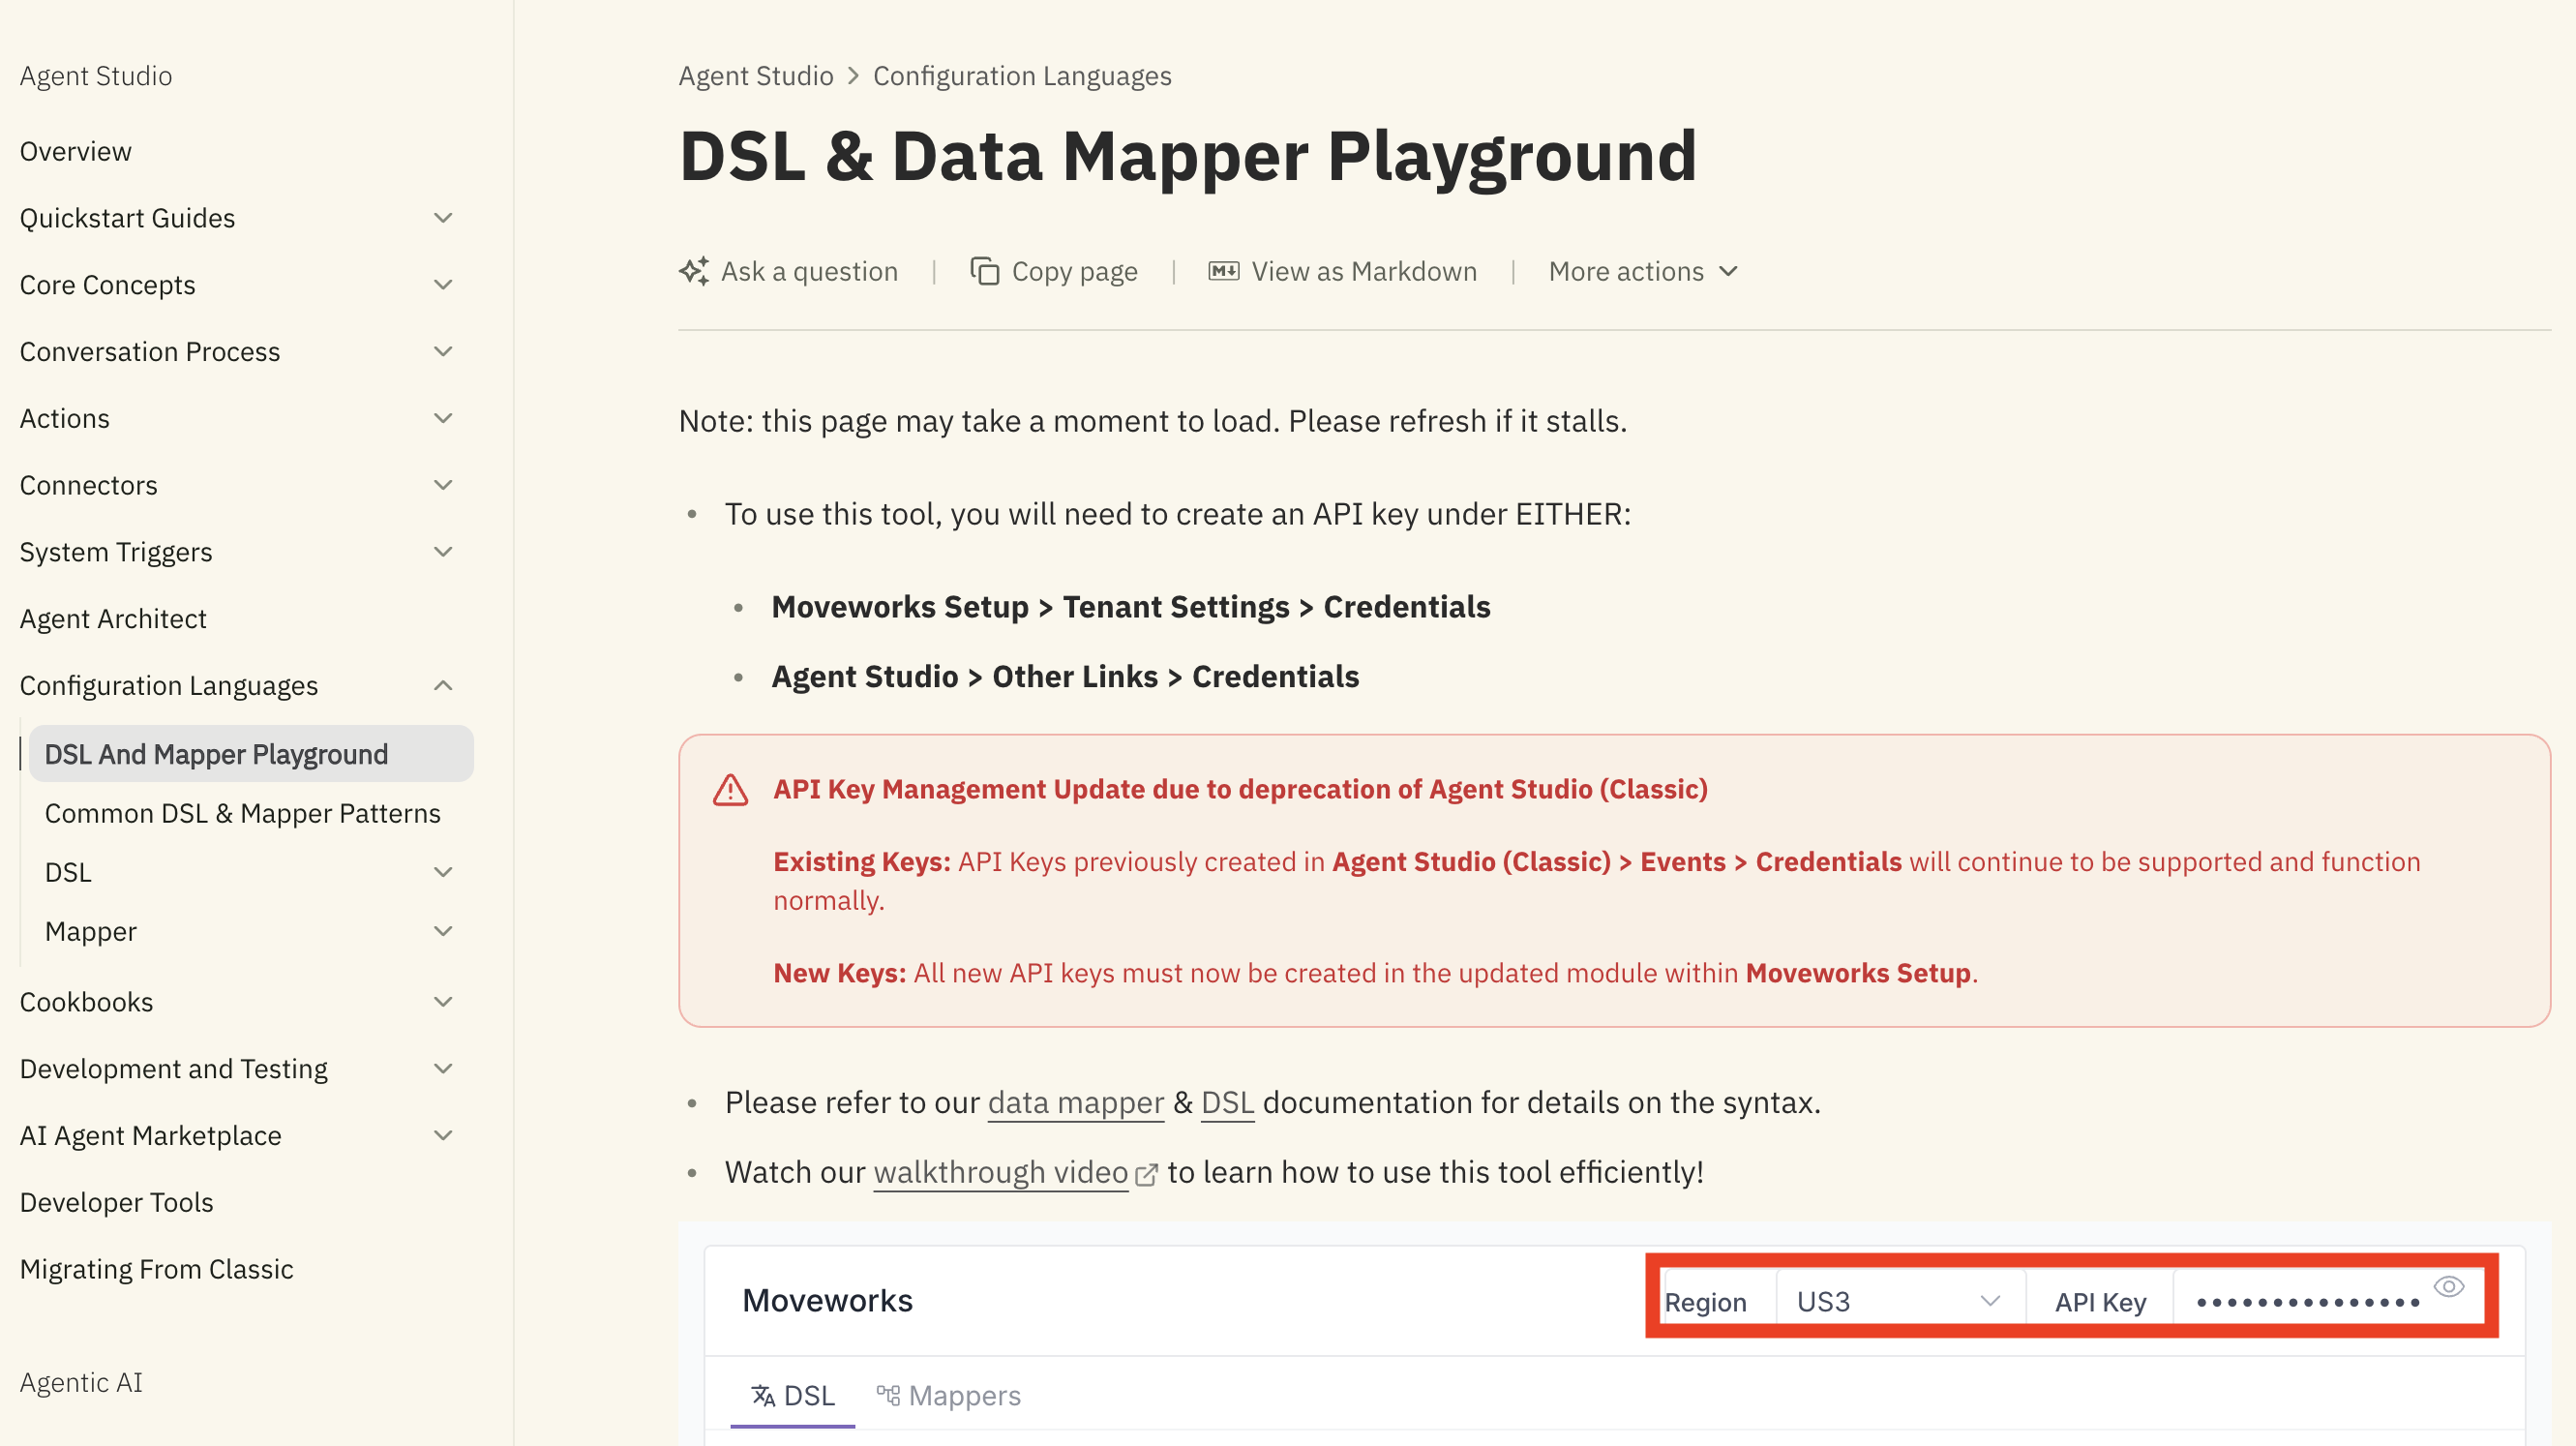Click the Ask a question button
The width and height of the screenshot is (2576, 1446).
pos(789,271)
